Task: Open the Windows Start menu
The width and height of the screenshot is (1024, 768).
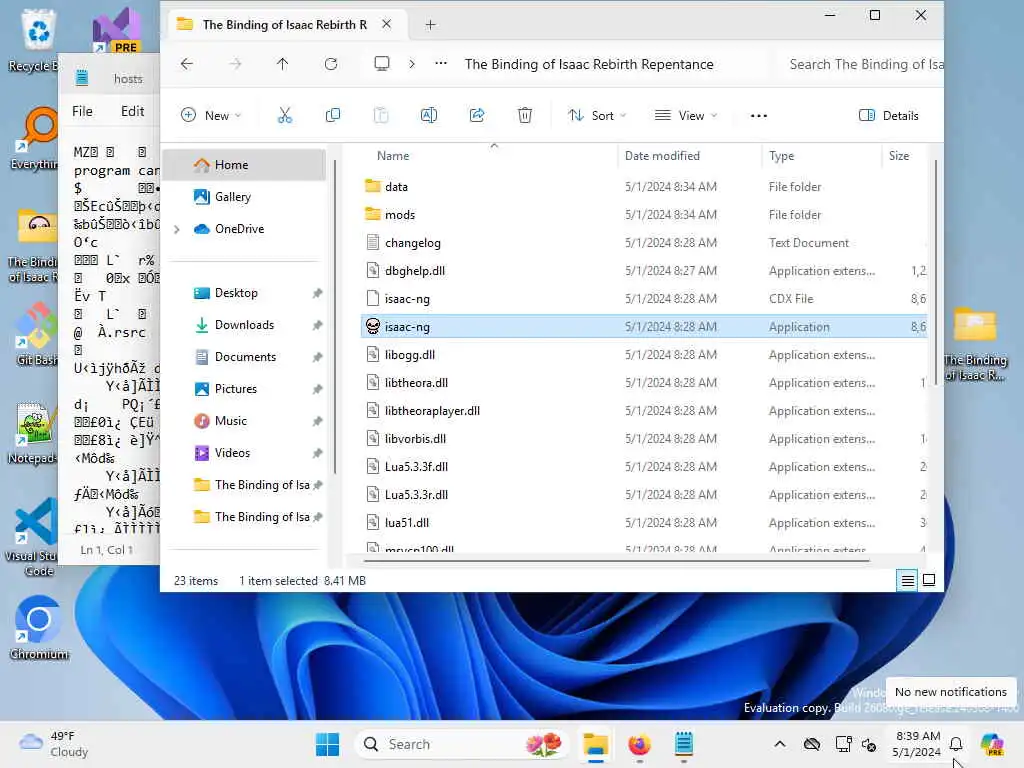Action: (327, 744)
